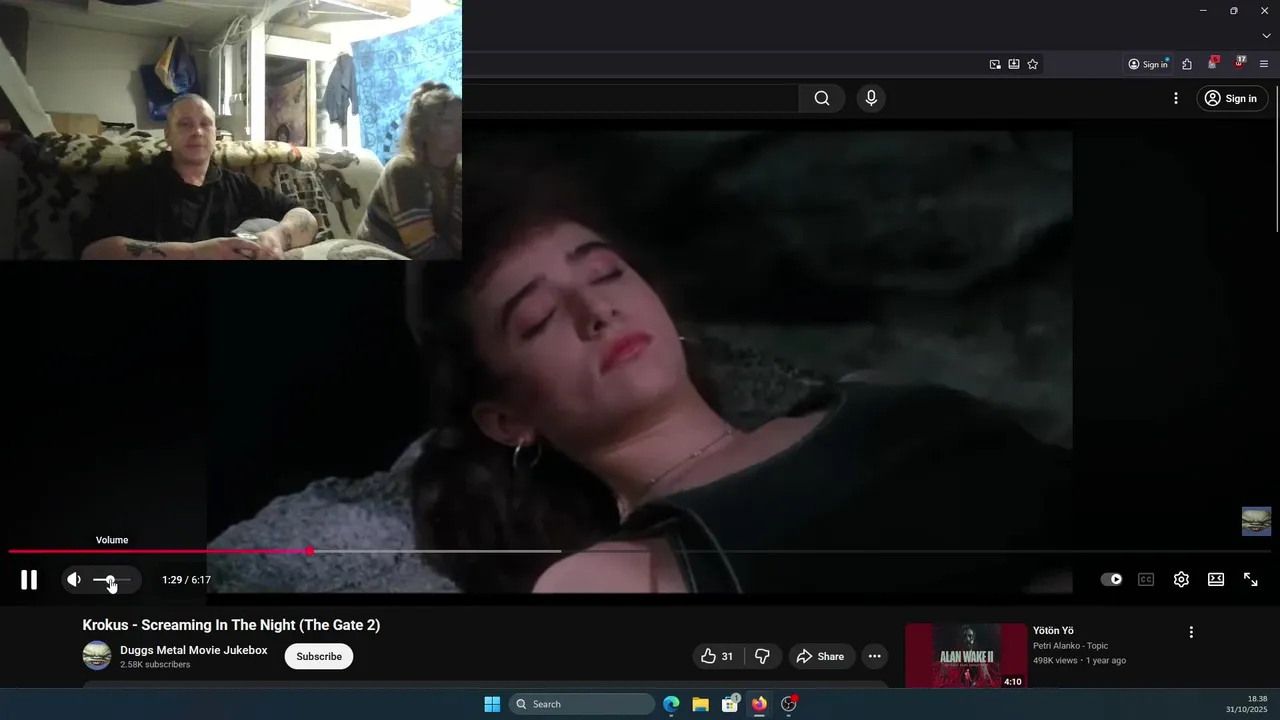Open Microsoft Edge from the taskbar
Screen dimensions: 1280x720
tap(671, 704)
